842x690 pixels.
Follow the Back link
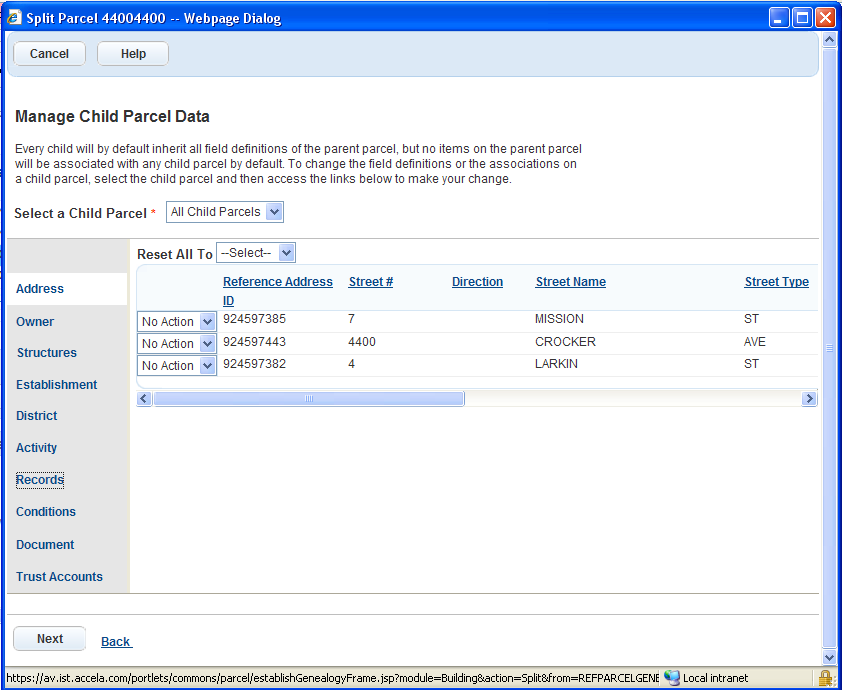[x=116, y=642]
